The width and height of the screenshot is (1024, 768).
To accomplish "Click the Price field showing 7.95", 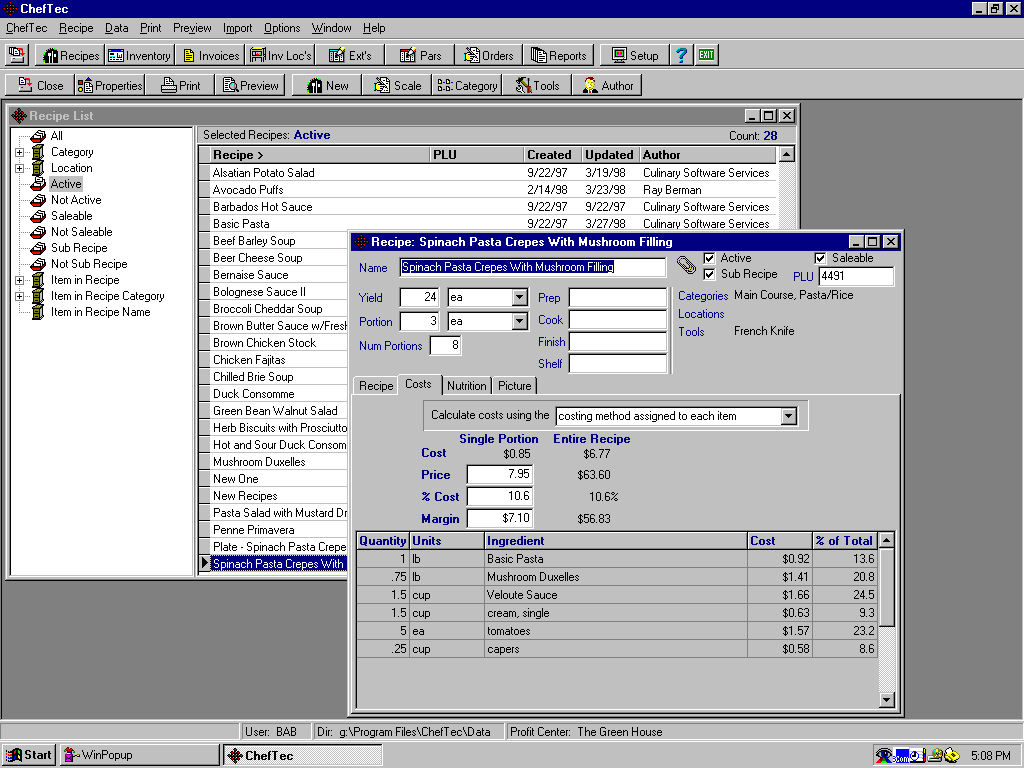I will [x=500, y=474].
